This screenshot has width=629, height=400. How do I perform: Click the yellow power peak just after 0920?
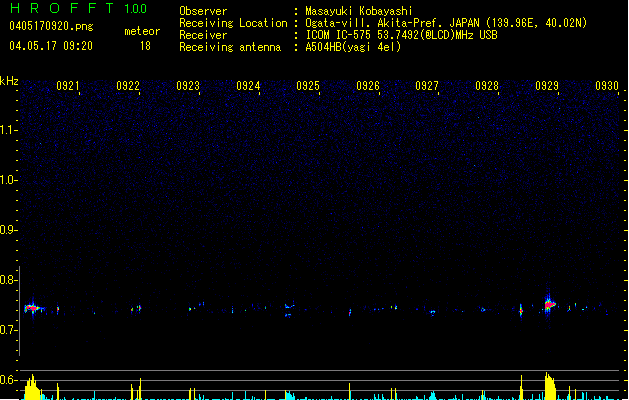[x=32, y=387]
